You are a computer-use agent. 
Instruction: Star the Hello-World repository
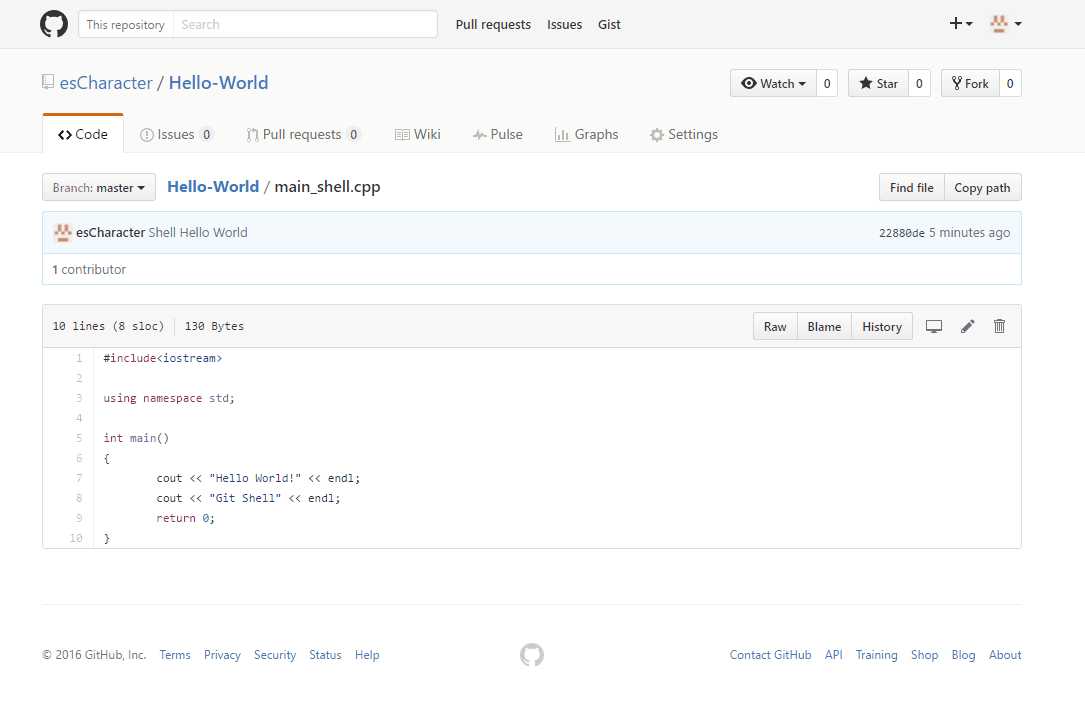(x=878, y=84)
